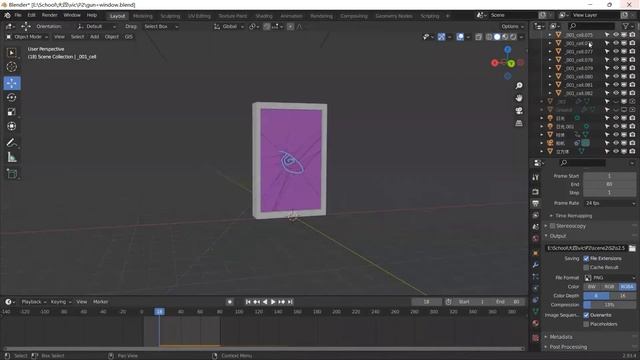The image size is (640, 360).
Task: Toggle camera view icon in viewport
Action: point(519,111)
